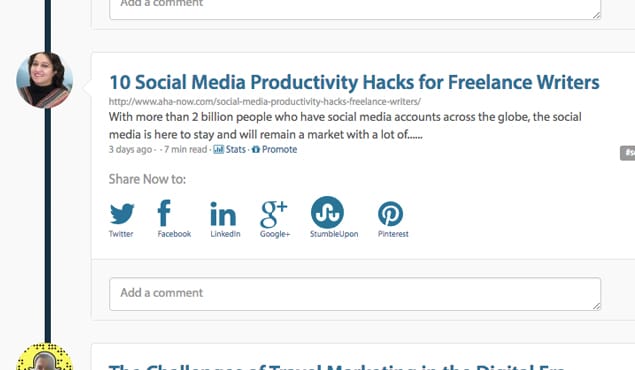The image size is (635, 370).
Task: Open the Stats chart icon link
Action: coord(230,149)
